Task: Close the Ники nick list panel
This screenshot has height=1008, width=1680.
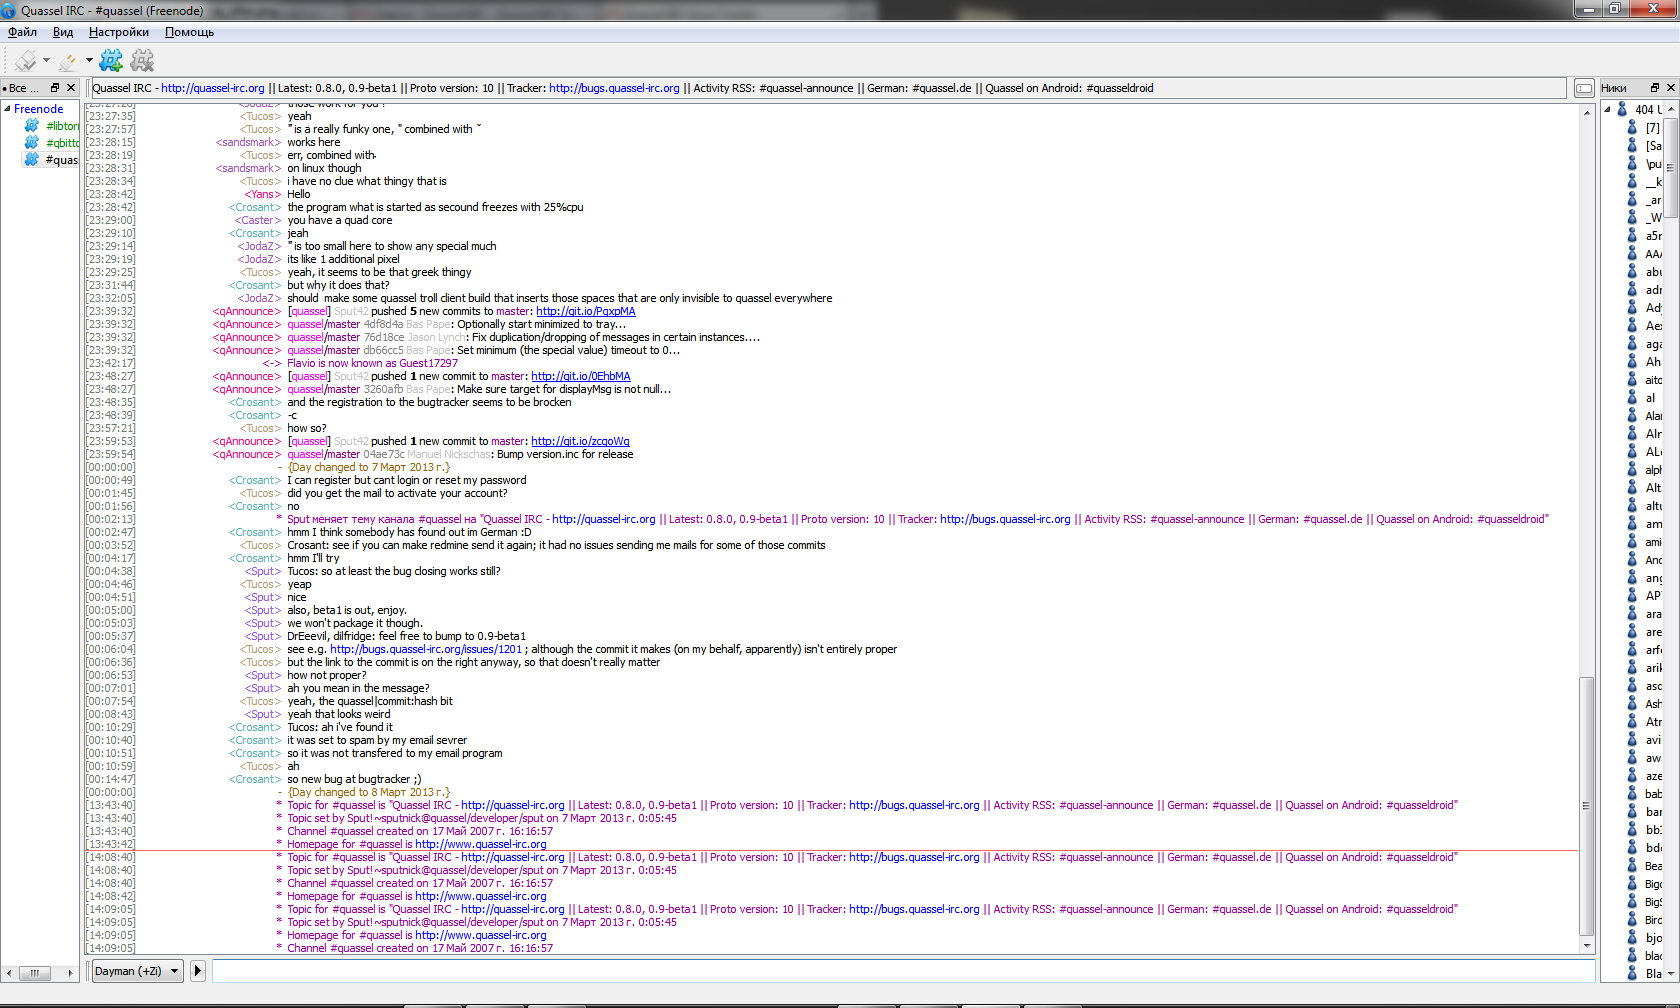Action: (x=1670, y=88)
